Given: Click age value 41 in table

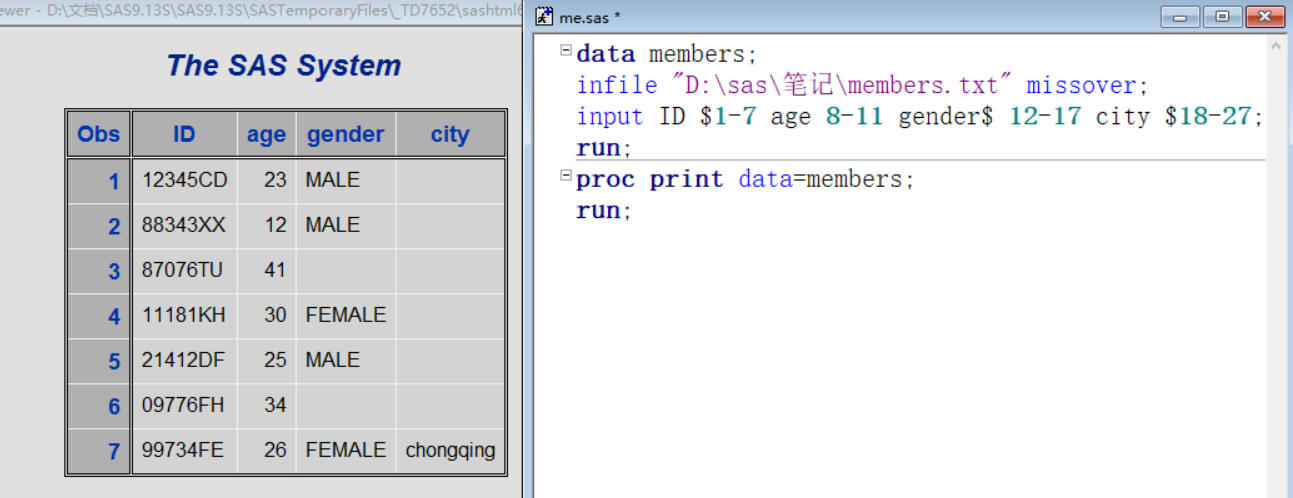Looking at the screenshot, I should [266, 271].
